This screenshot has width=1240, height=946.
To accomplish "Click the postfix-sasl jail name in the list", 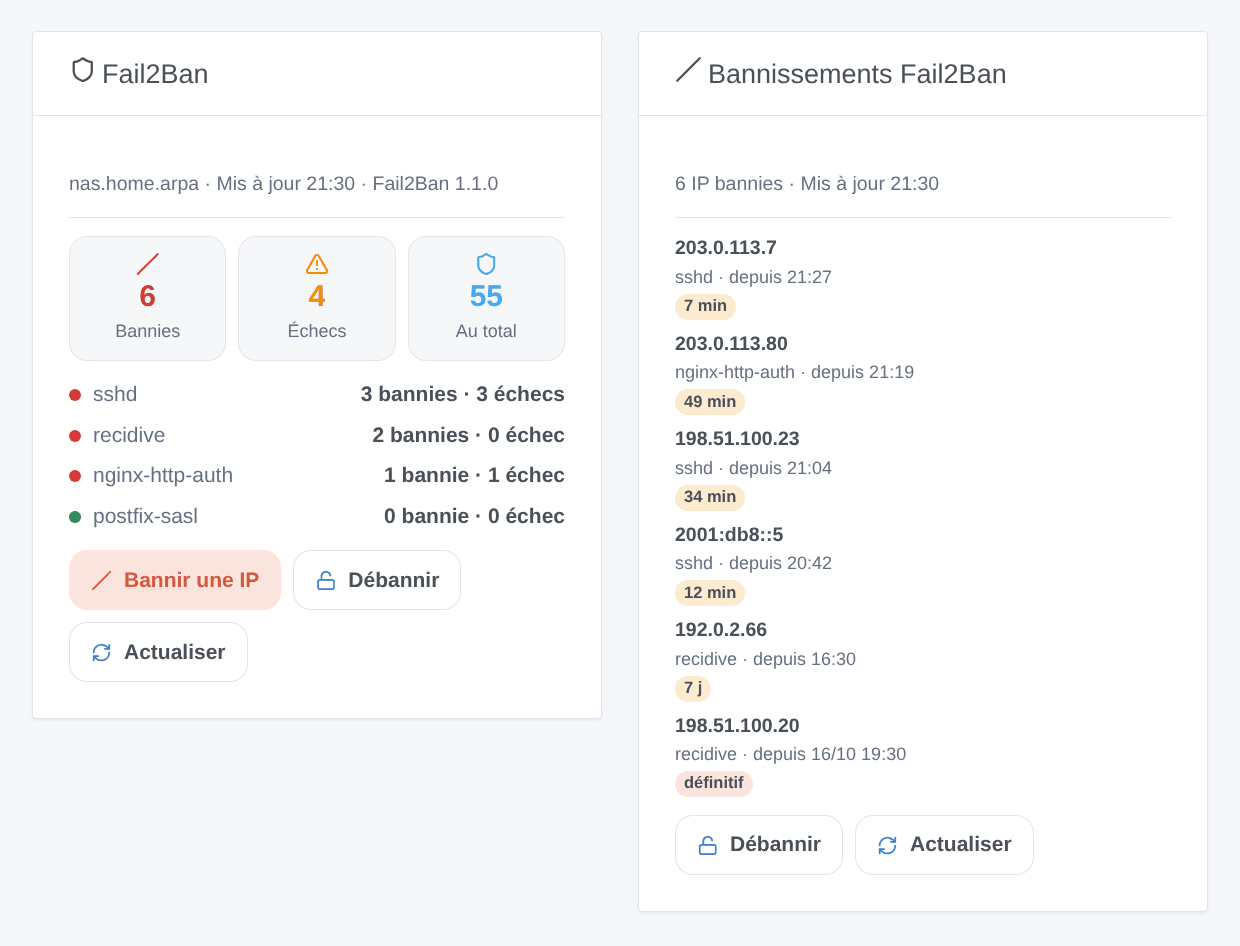I will [145, 516].
